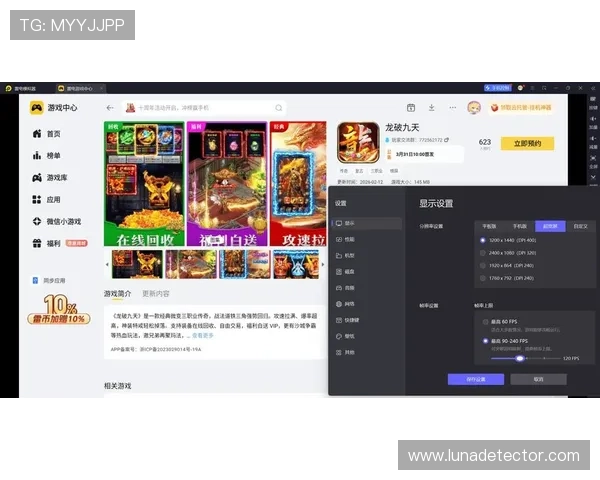Open the 应用 apps section
Image resolution: width=600 pixels, height=480 pixels.
click(46, 199)
